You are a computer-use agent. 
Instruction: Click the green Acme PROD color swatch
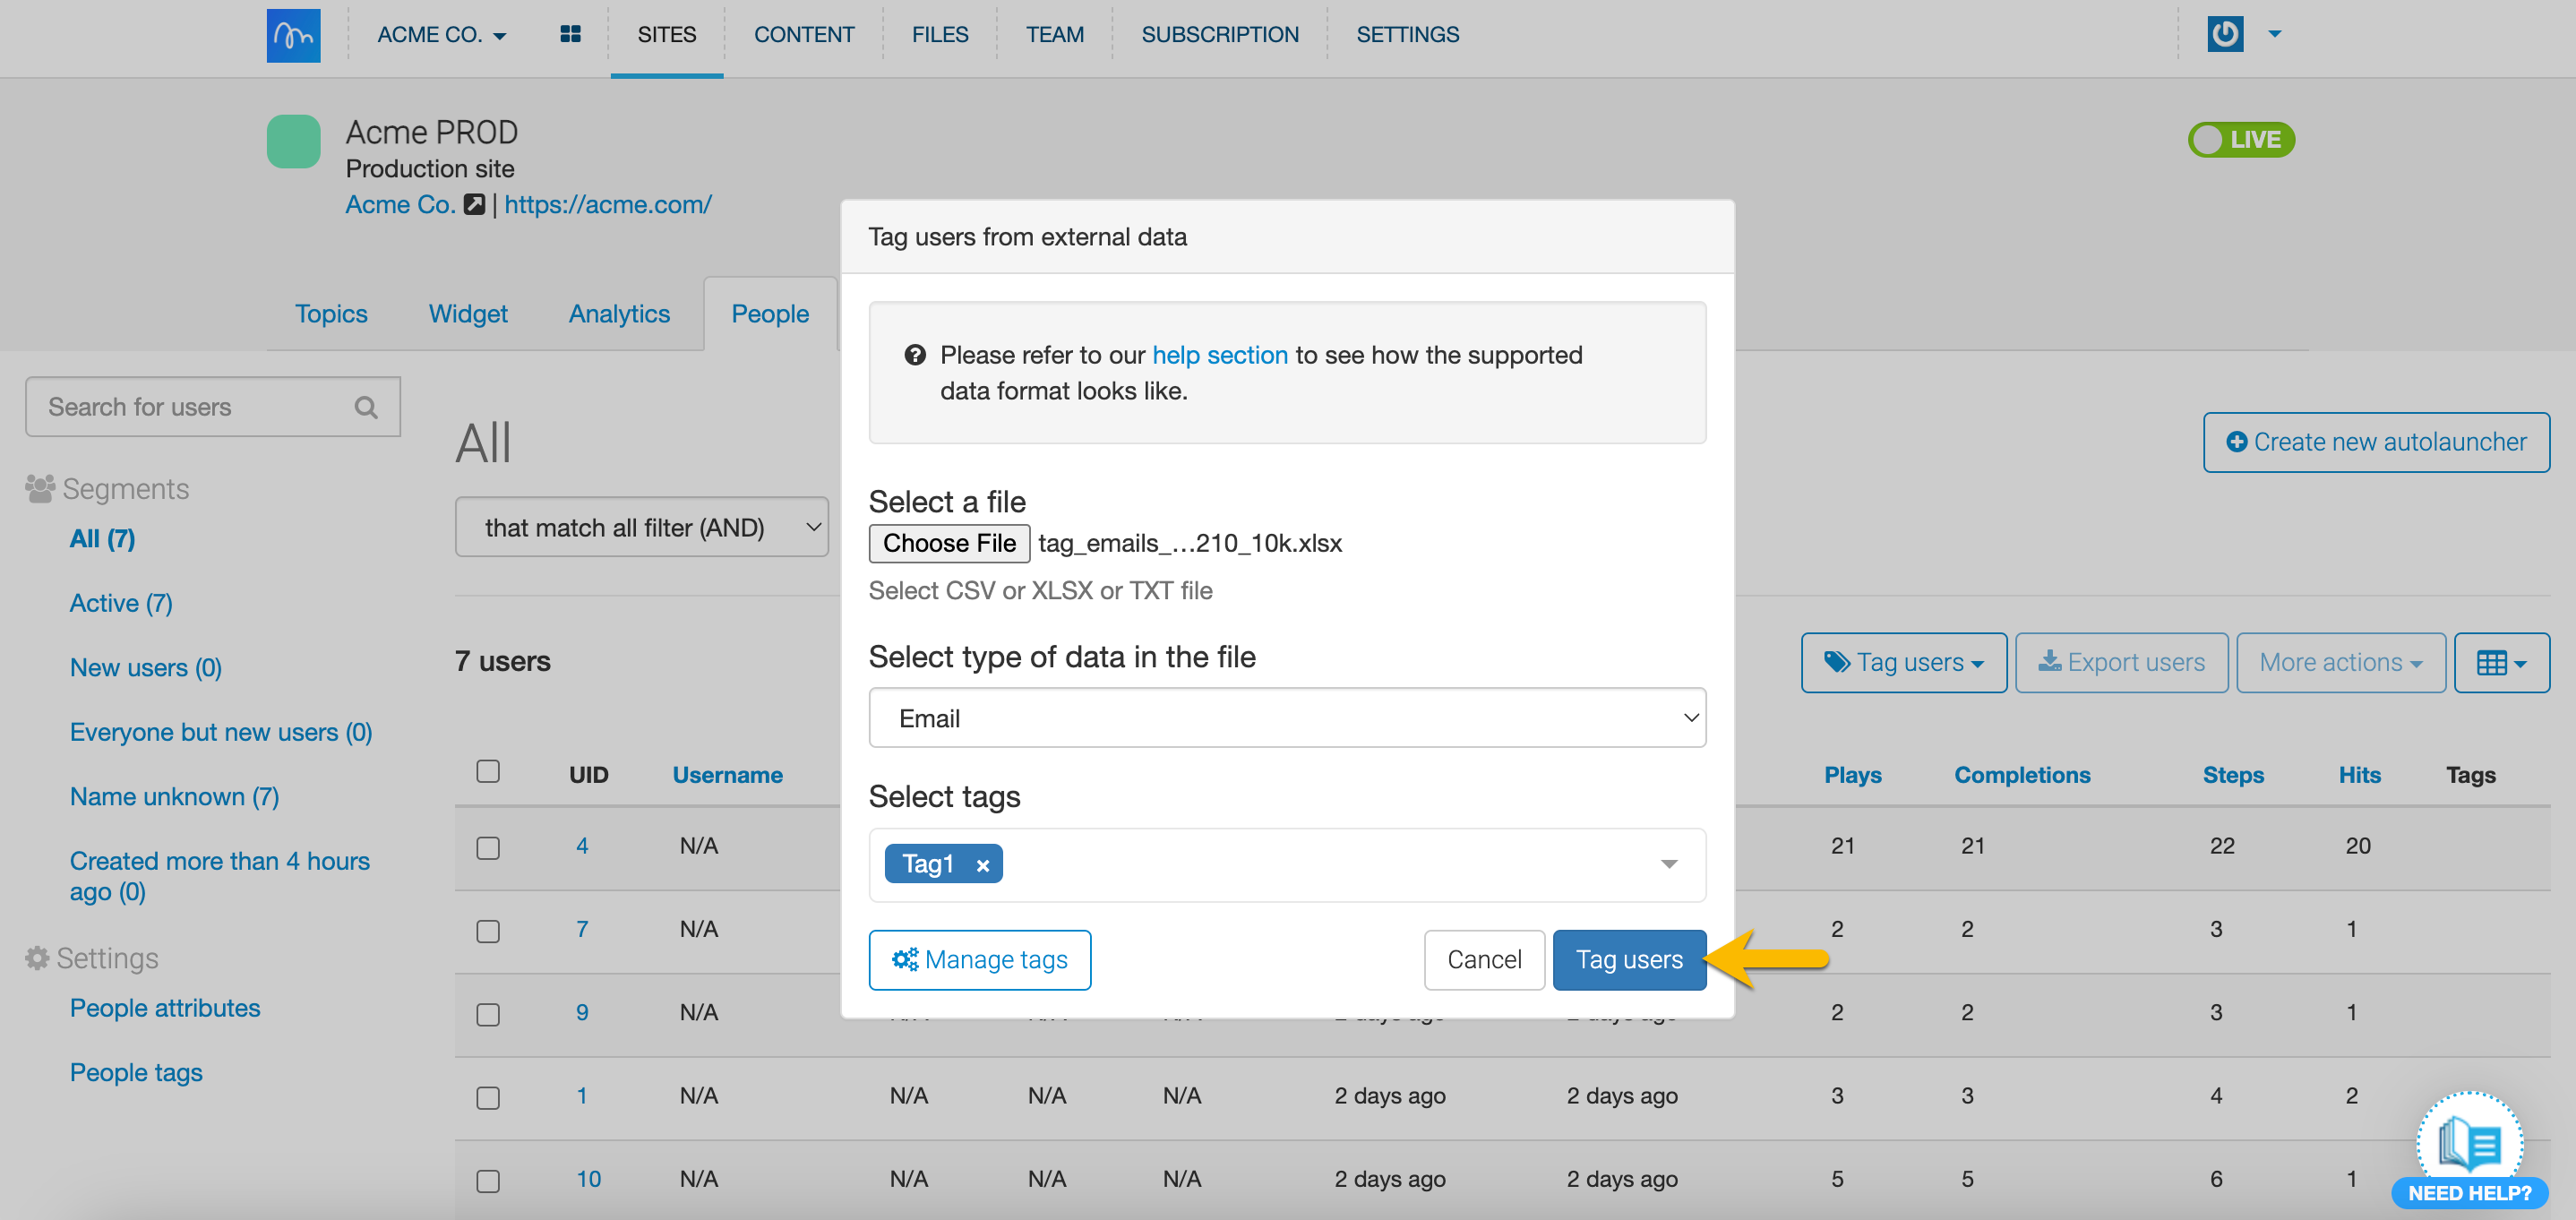click(293, 141)
